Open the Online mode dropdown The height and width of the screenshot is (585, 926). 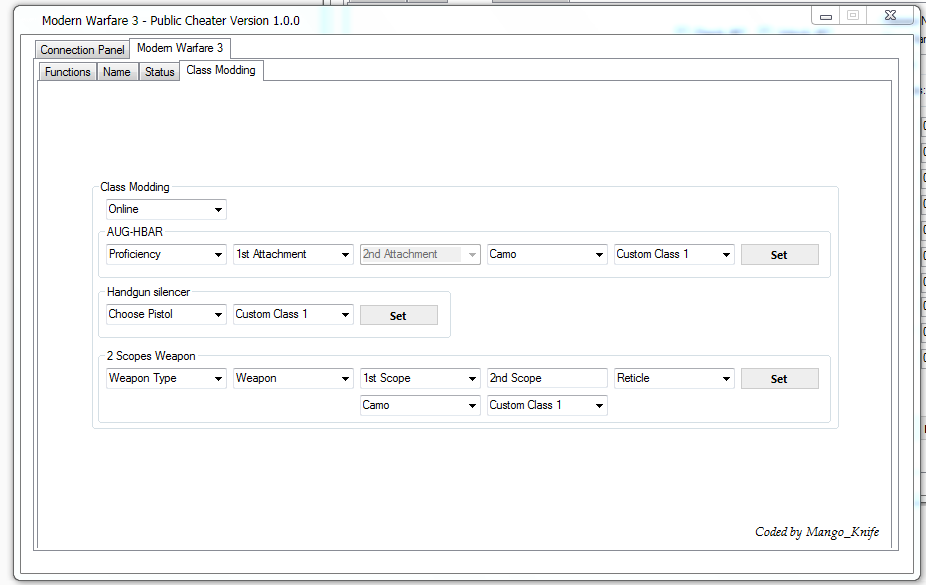(166, 209)
